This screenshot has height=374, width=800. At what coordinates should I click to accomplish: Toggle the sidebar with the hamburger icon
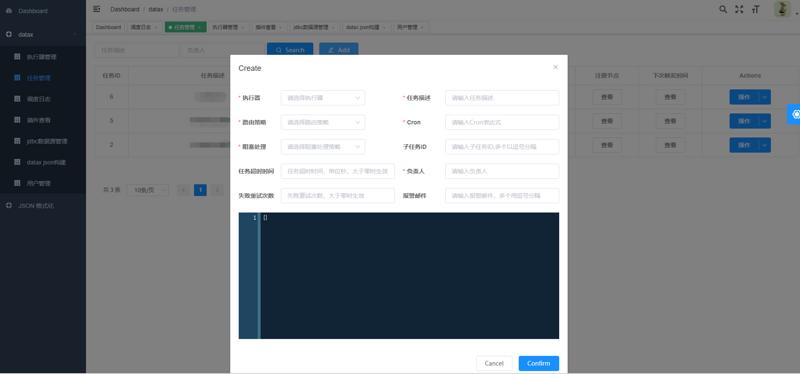[97, 9]
